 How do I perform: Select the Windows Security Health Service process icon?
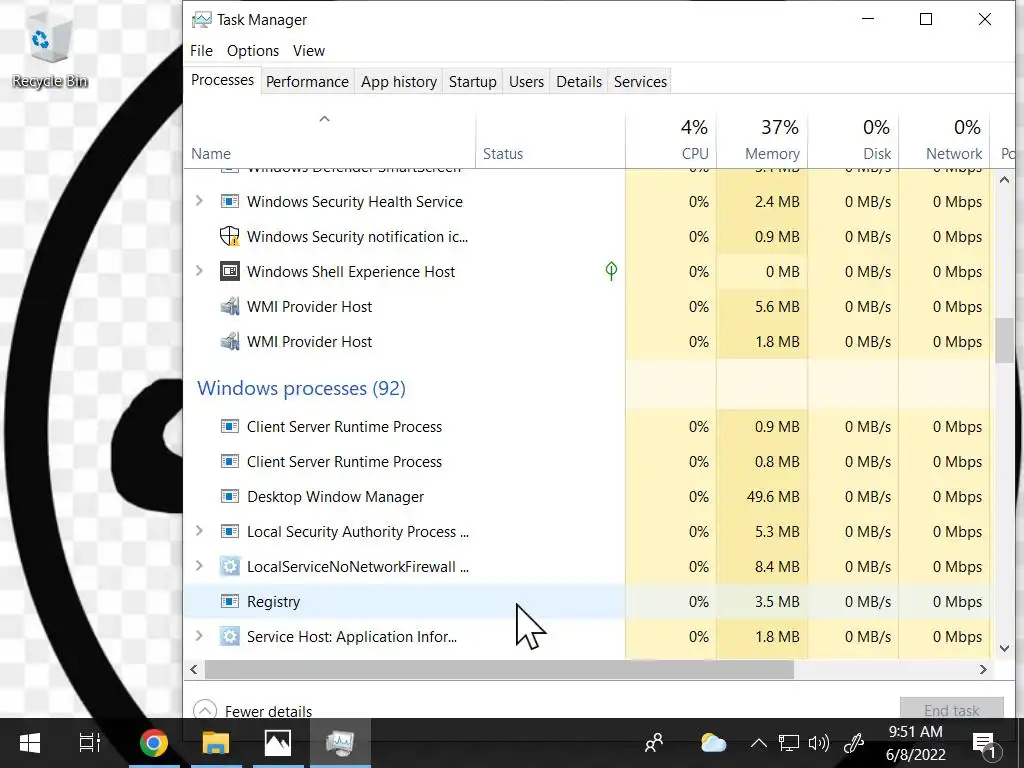(229, 201)
